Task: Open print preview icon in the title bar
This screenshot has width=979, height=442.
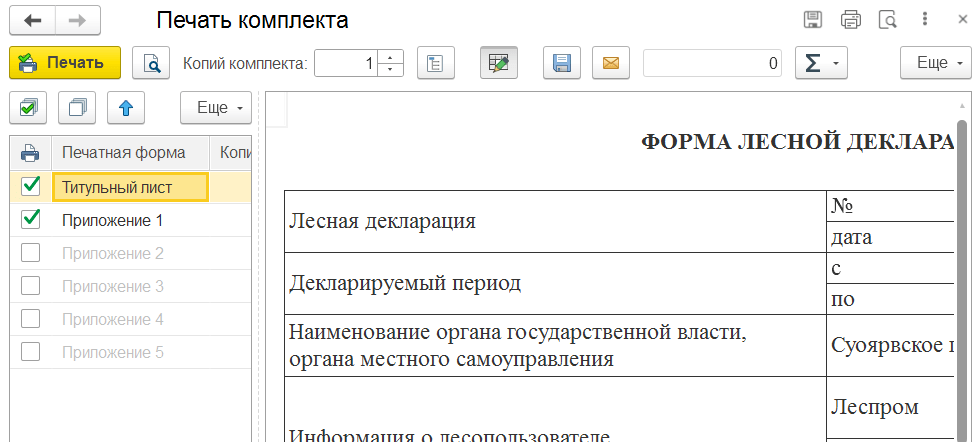Action: pyautogui.click(x=888, y=20)
